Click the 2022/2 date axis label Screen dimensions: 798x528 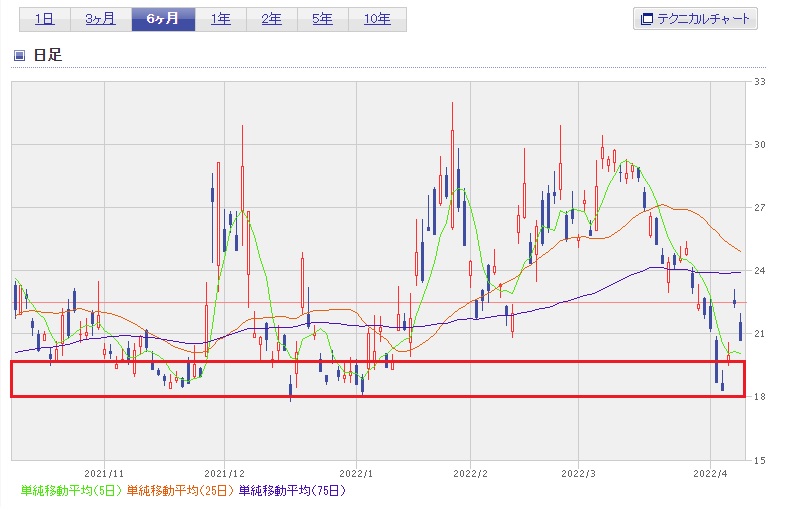click(469, 471)
